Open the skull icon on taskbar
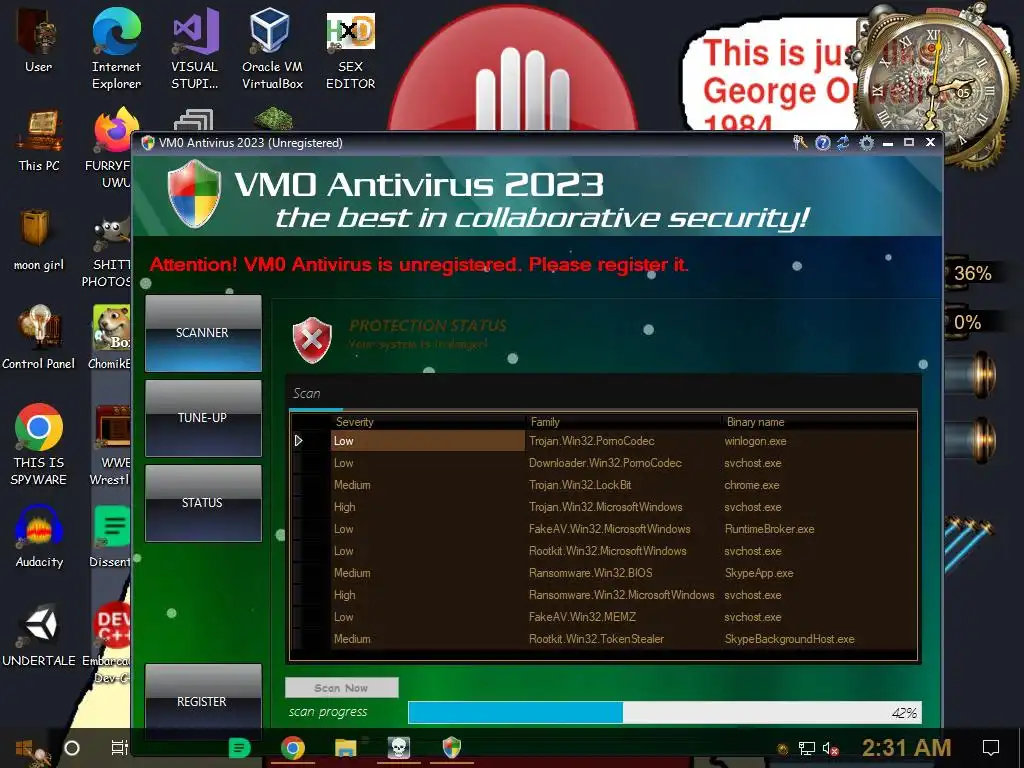 [x=398, y=748]
